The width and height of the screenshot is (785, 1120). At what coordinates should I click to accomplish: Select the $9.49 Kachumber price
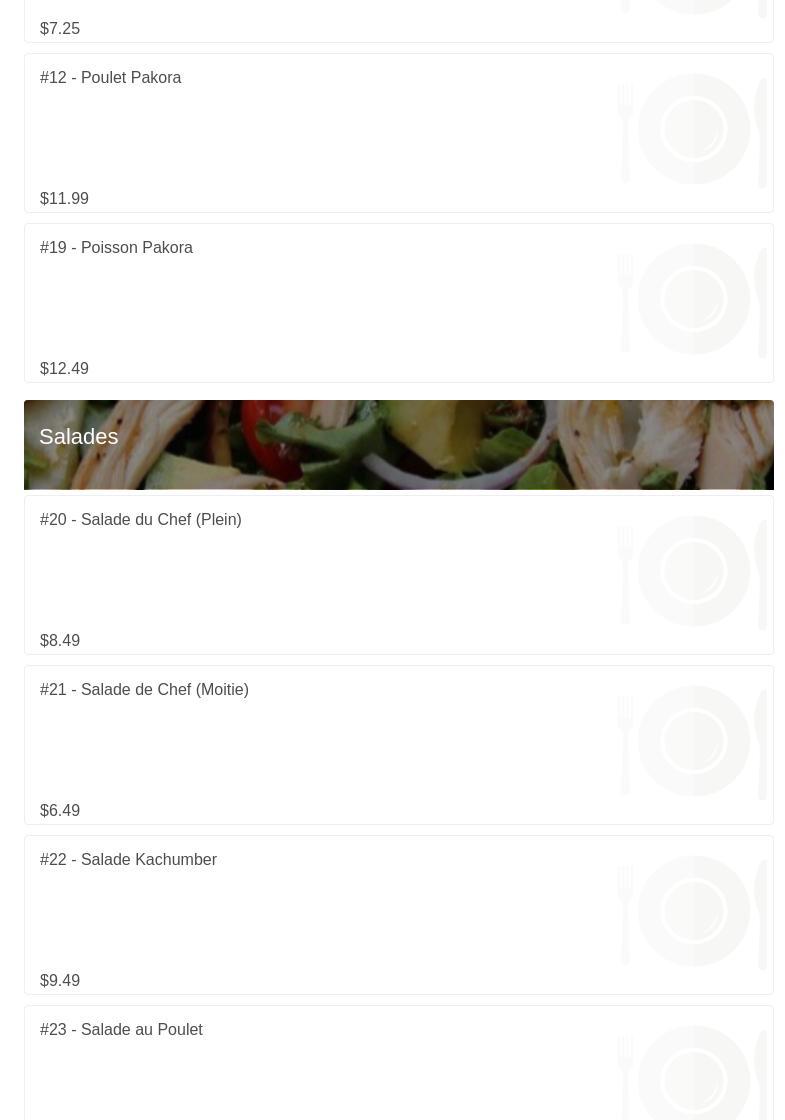click(x=60, y=981)
